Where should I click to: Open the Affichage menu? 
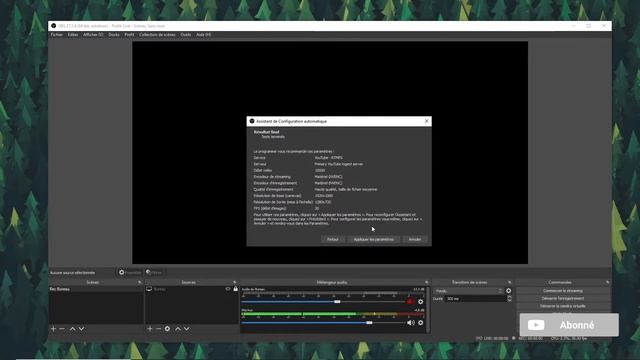click(93, 35)
